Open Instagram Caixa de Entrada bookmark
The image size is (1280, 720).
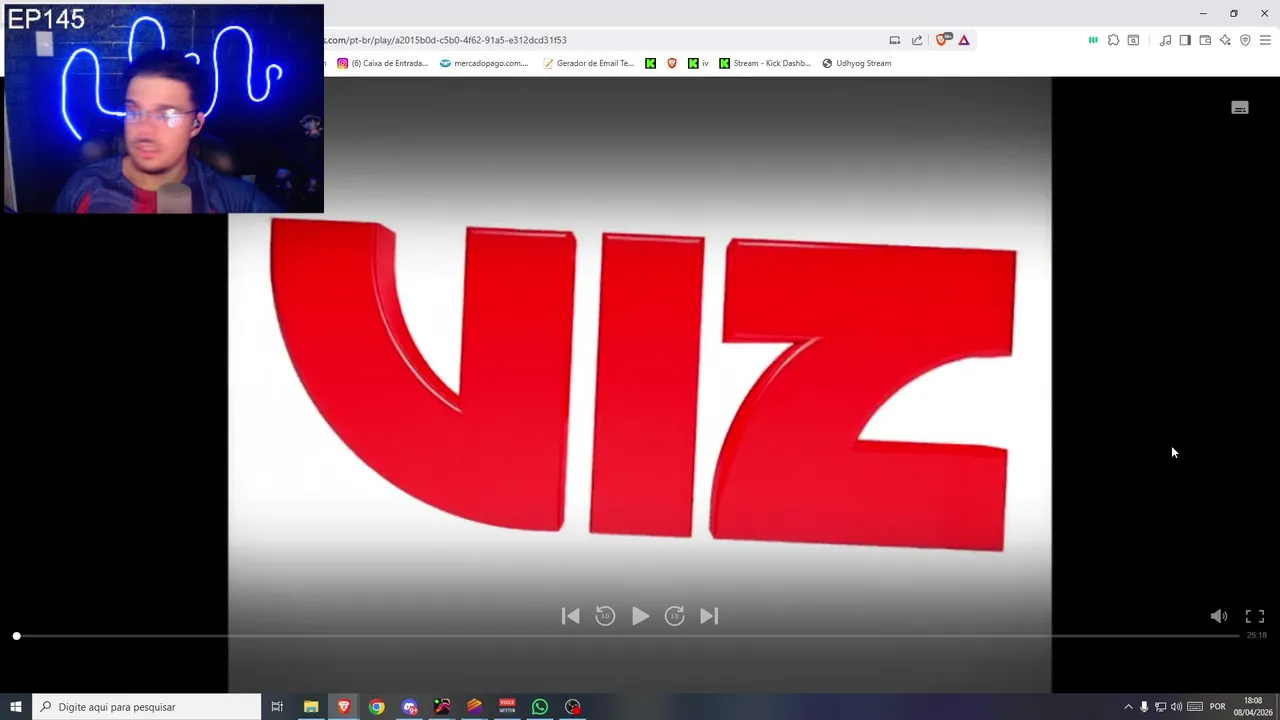tap(383, 63)
